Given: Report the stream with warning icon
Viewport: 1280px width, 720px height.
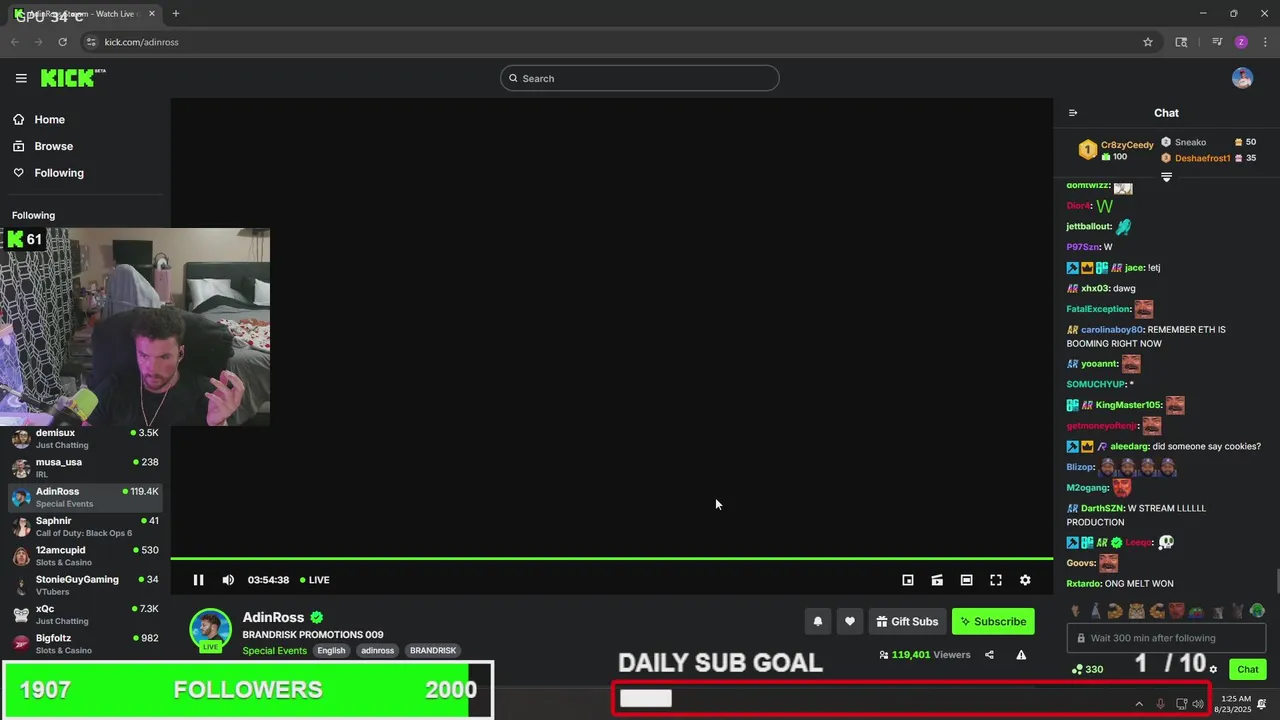Looking at the screenshot, I should pyautogui.click(x=1021, y=655).
